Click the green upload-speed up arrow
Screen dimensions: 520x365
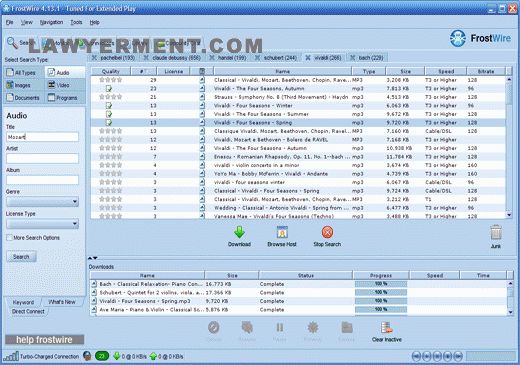pos(153,356)
